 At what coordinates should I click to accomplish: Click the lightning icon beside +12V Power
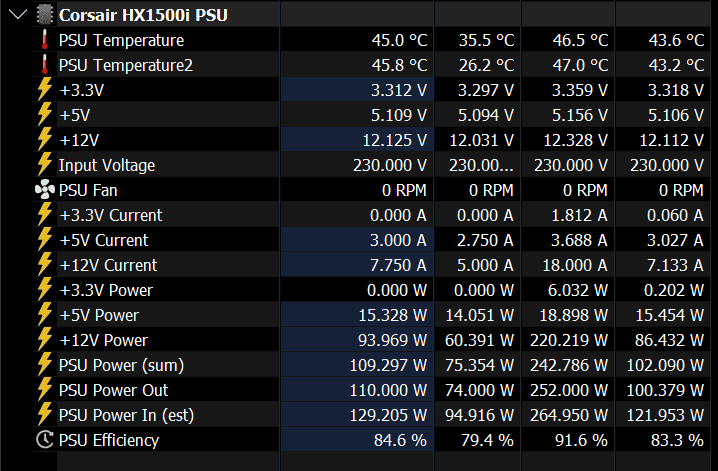tap(44, 340)
